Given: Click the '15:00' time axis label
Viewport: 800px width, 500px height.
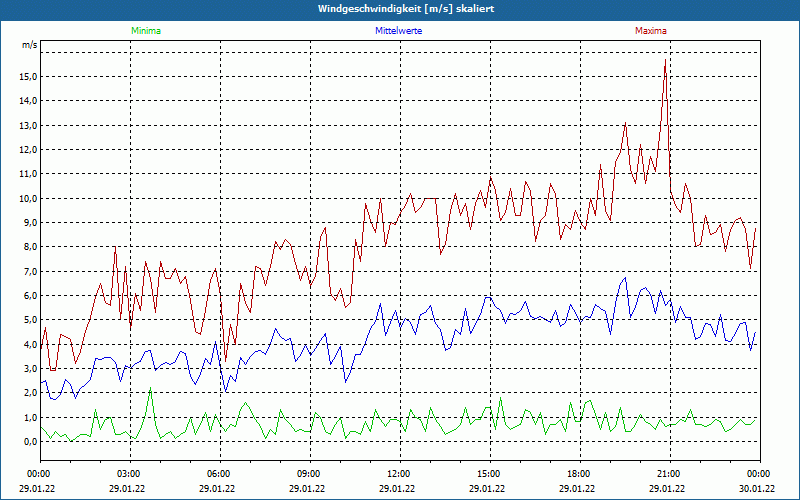Looking at the screenshot, I should [490, 474].
